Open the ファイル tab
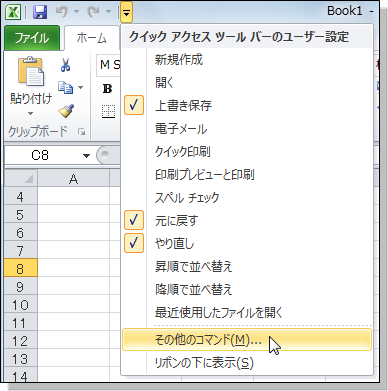 32,38
